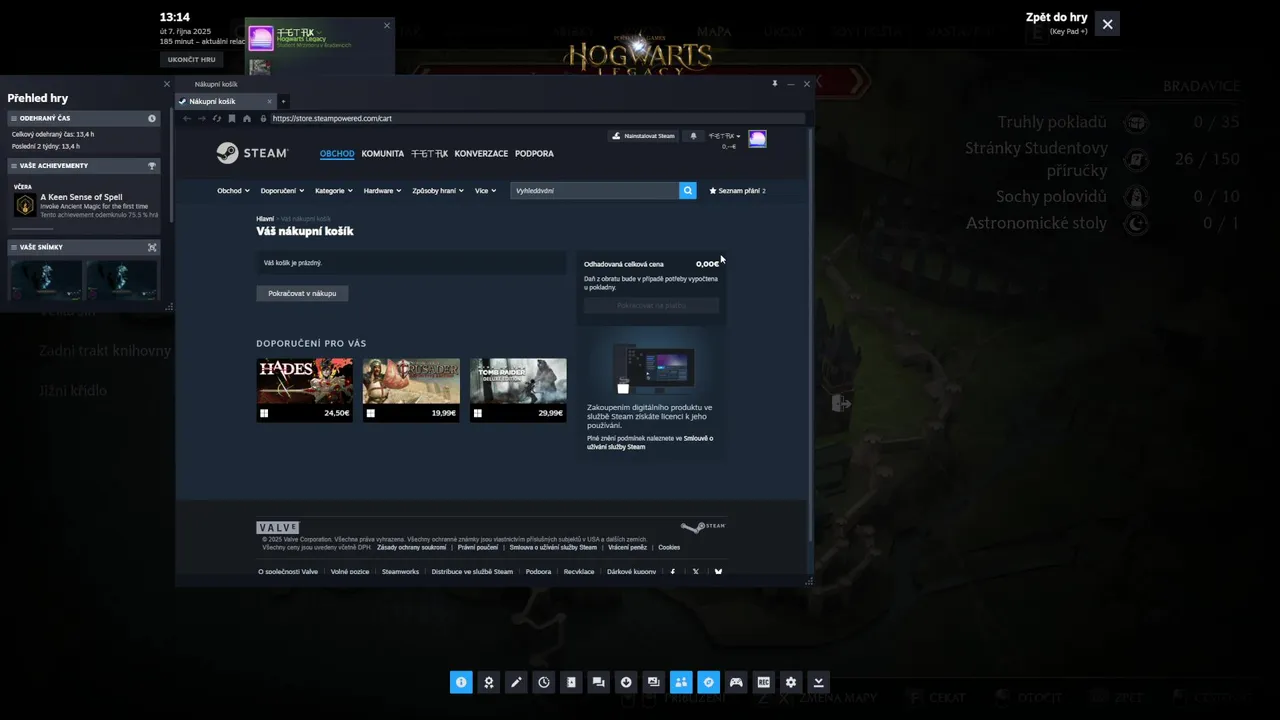Click the blue search magnifier button
This screenshot has width=1280, height=720.
point(688,190)
